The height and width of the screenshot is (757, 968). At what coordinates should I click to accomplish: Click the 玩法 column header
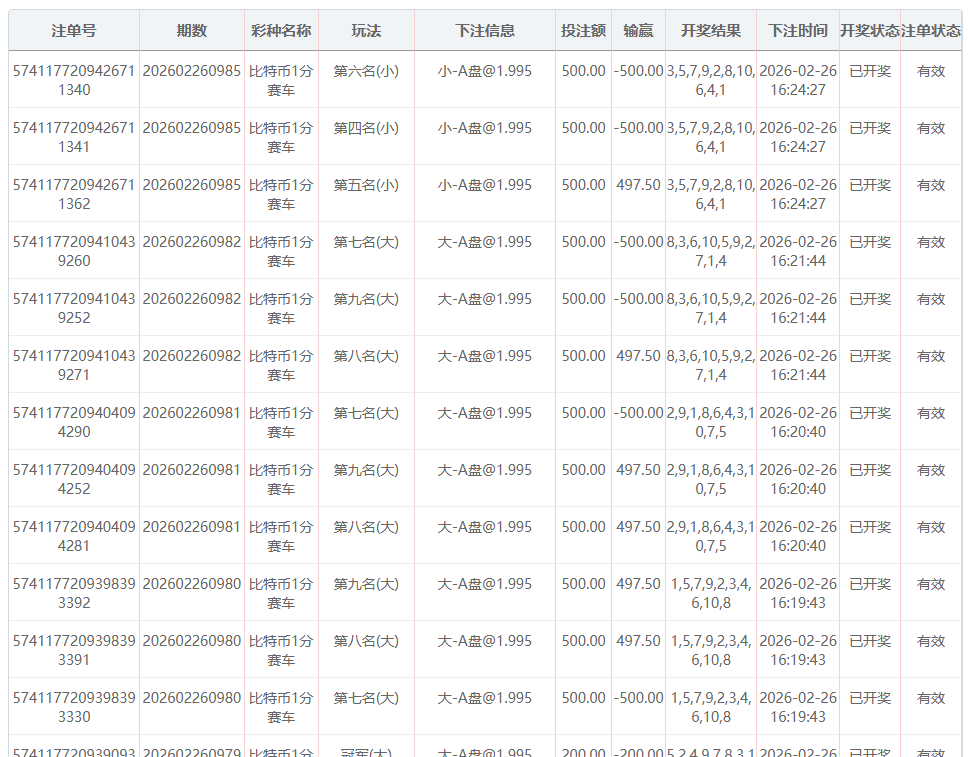(366, 31)
